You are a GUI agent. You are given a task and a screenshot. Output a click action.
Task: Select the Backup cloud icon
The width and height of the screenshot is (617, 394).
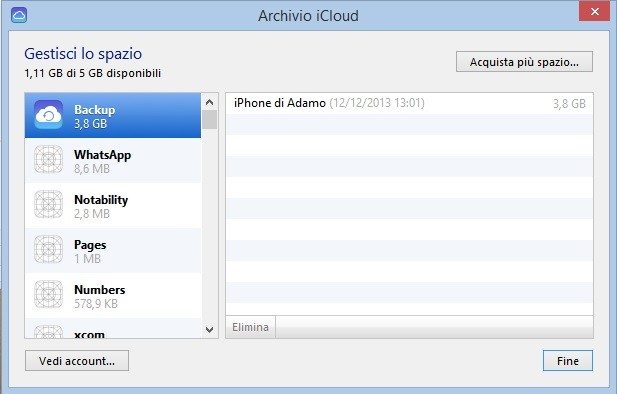click(48, 115)
